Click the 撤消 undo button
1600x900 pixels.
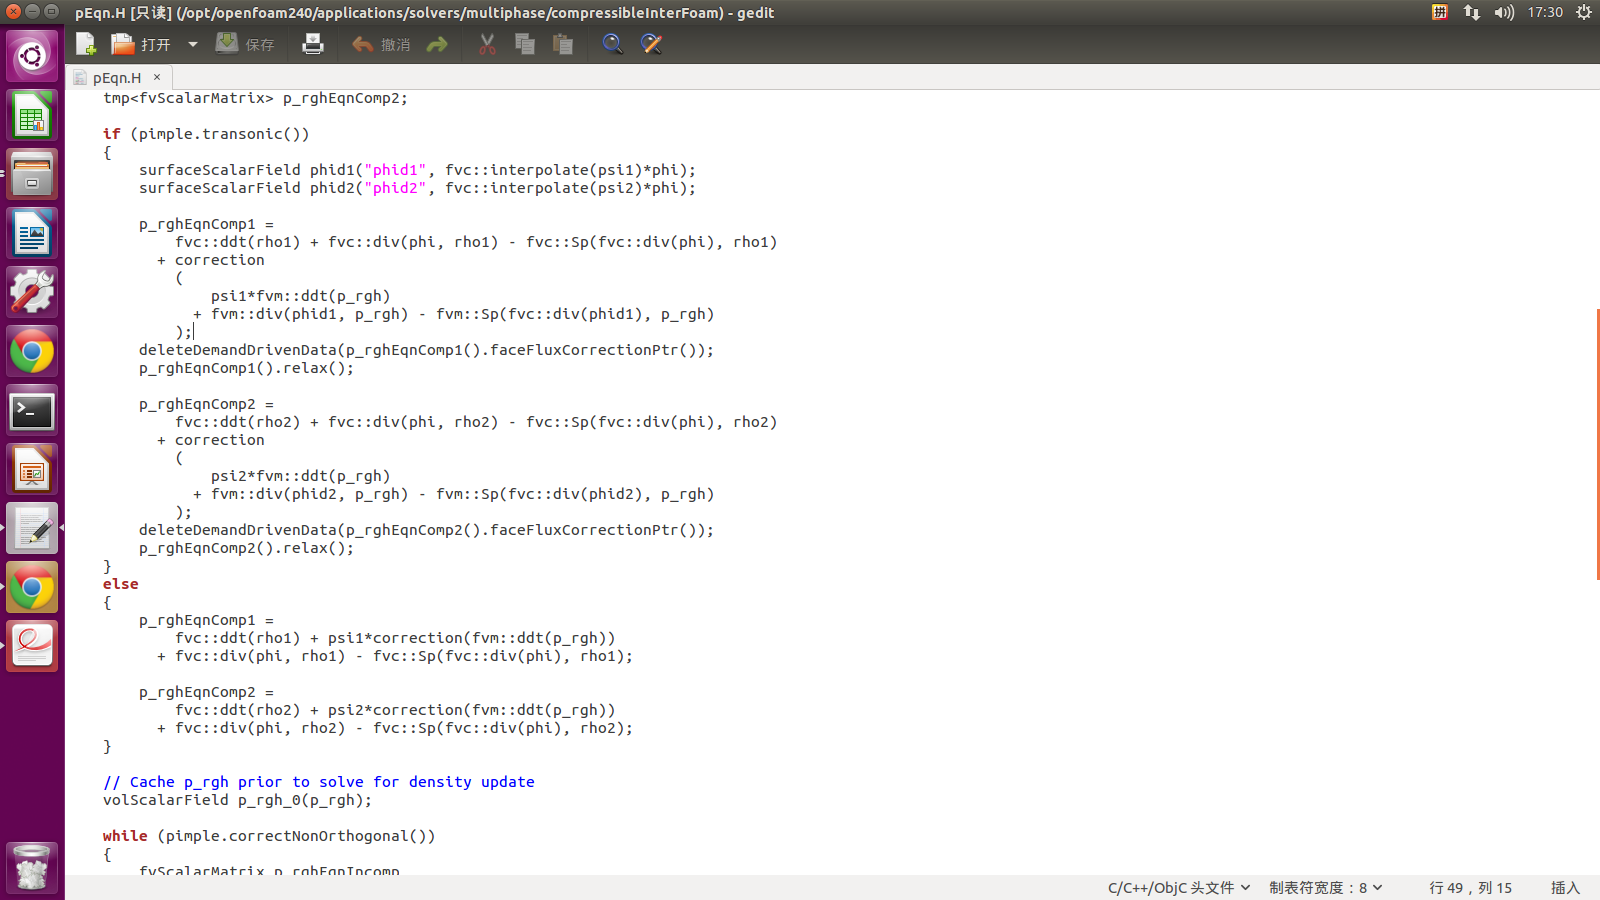click(381, 44)
